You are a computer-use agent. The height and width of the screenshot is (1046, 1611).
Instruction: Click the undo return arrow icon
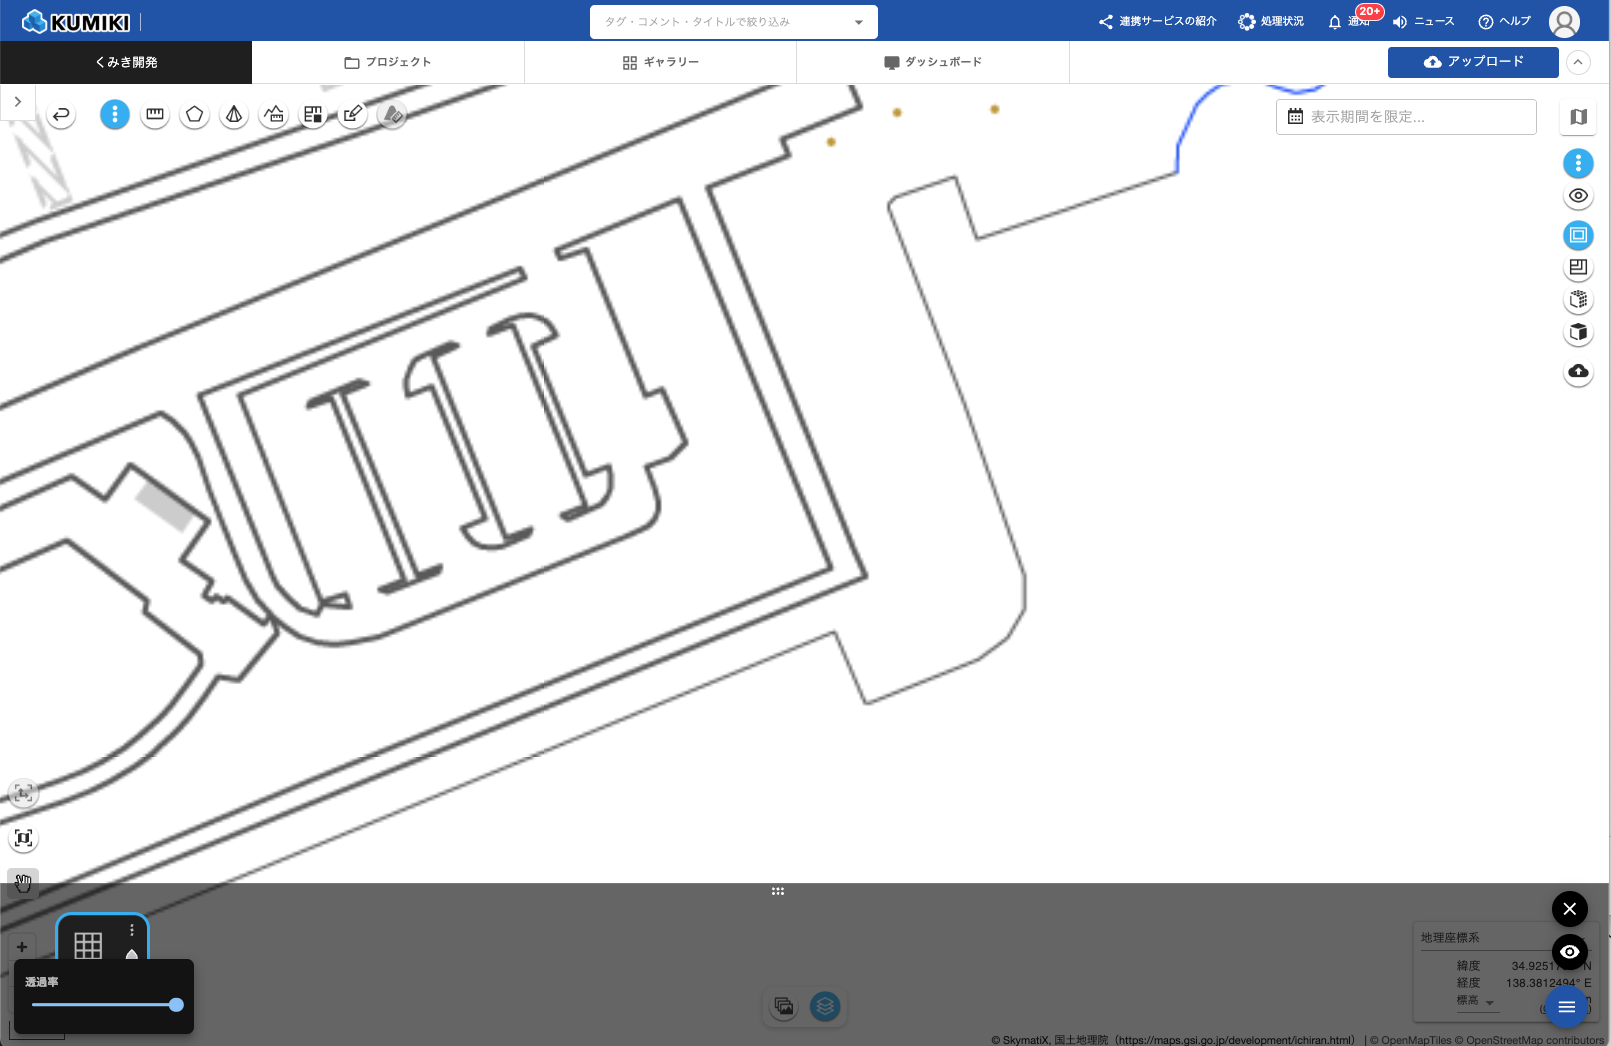pos(61,115)
